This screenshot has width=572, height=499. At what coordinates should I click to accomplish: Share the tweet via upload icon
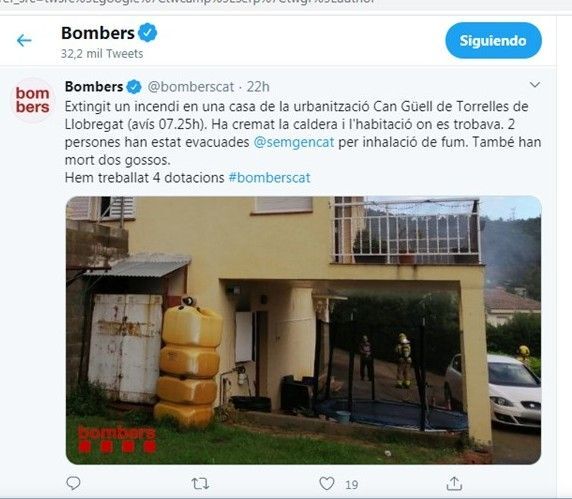(x=454, y=483)
